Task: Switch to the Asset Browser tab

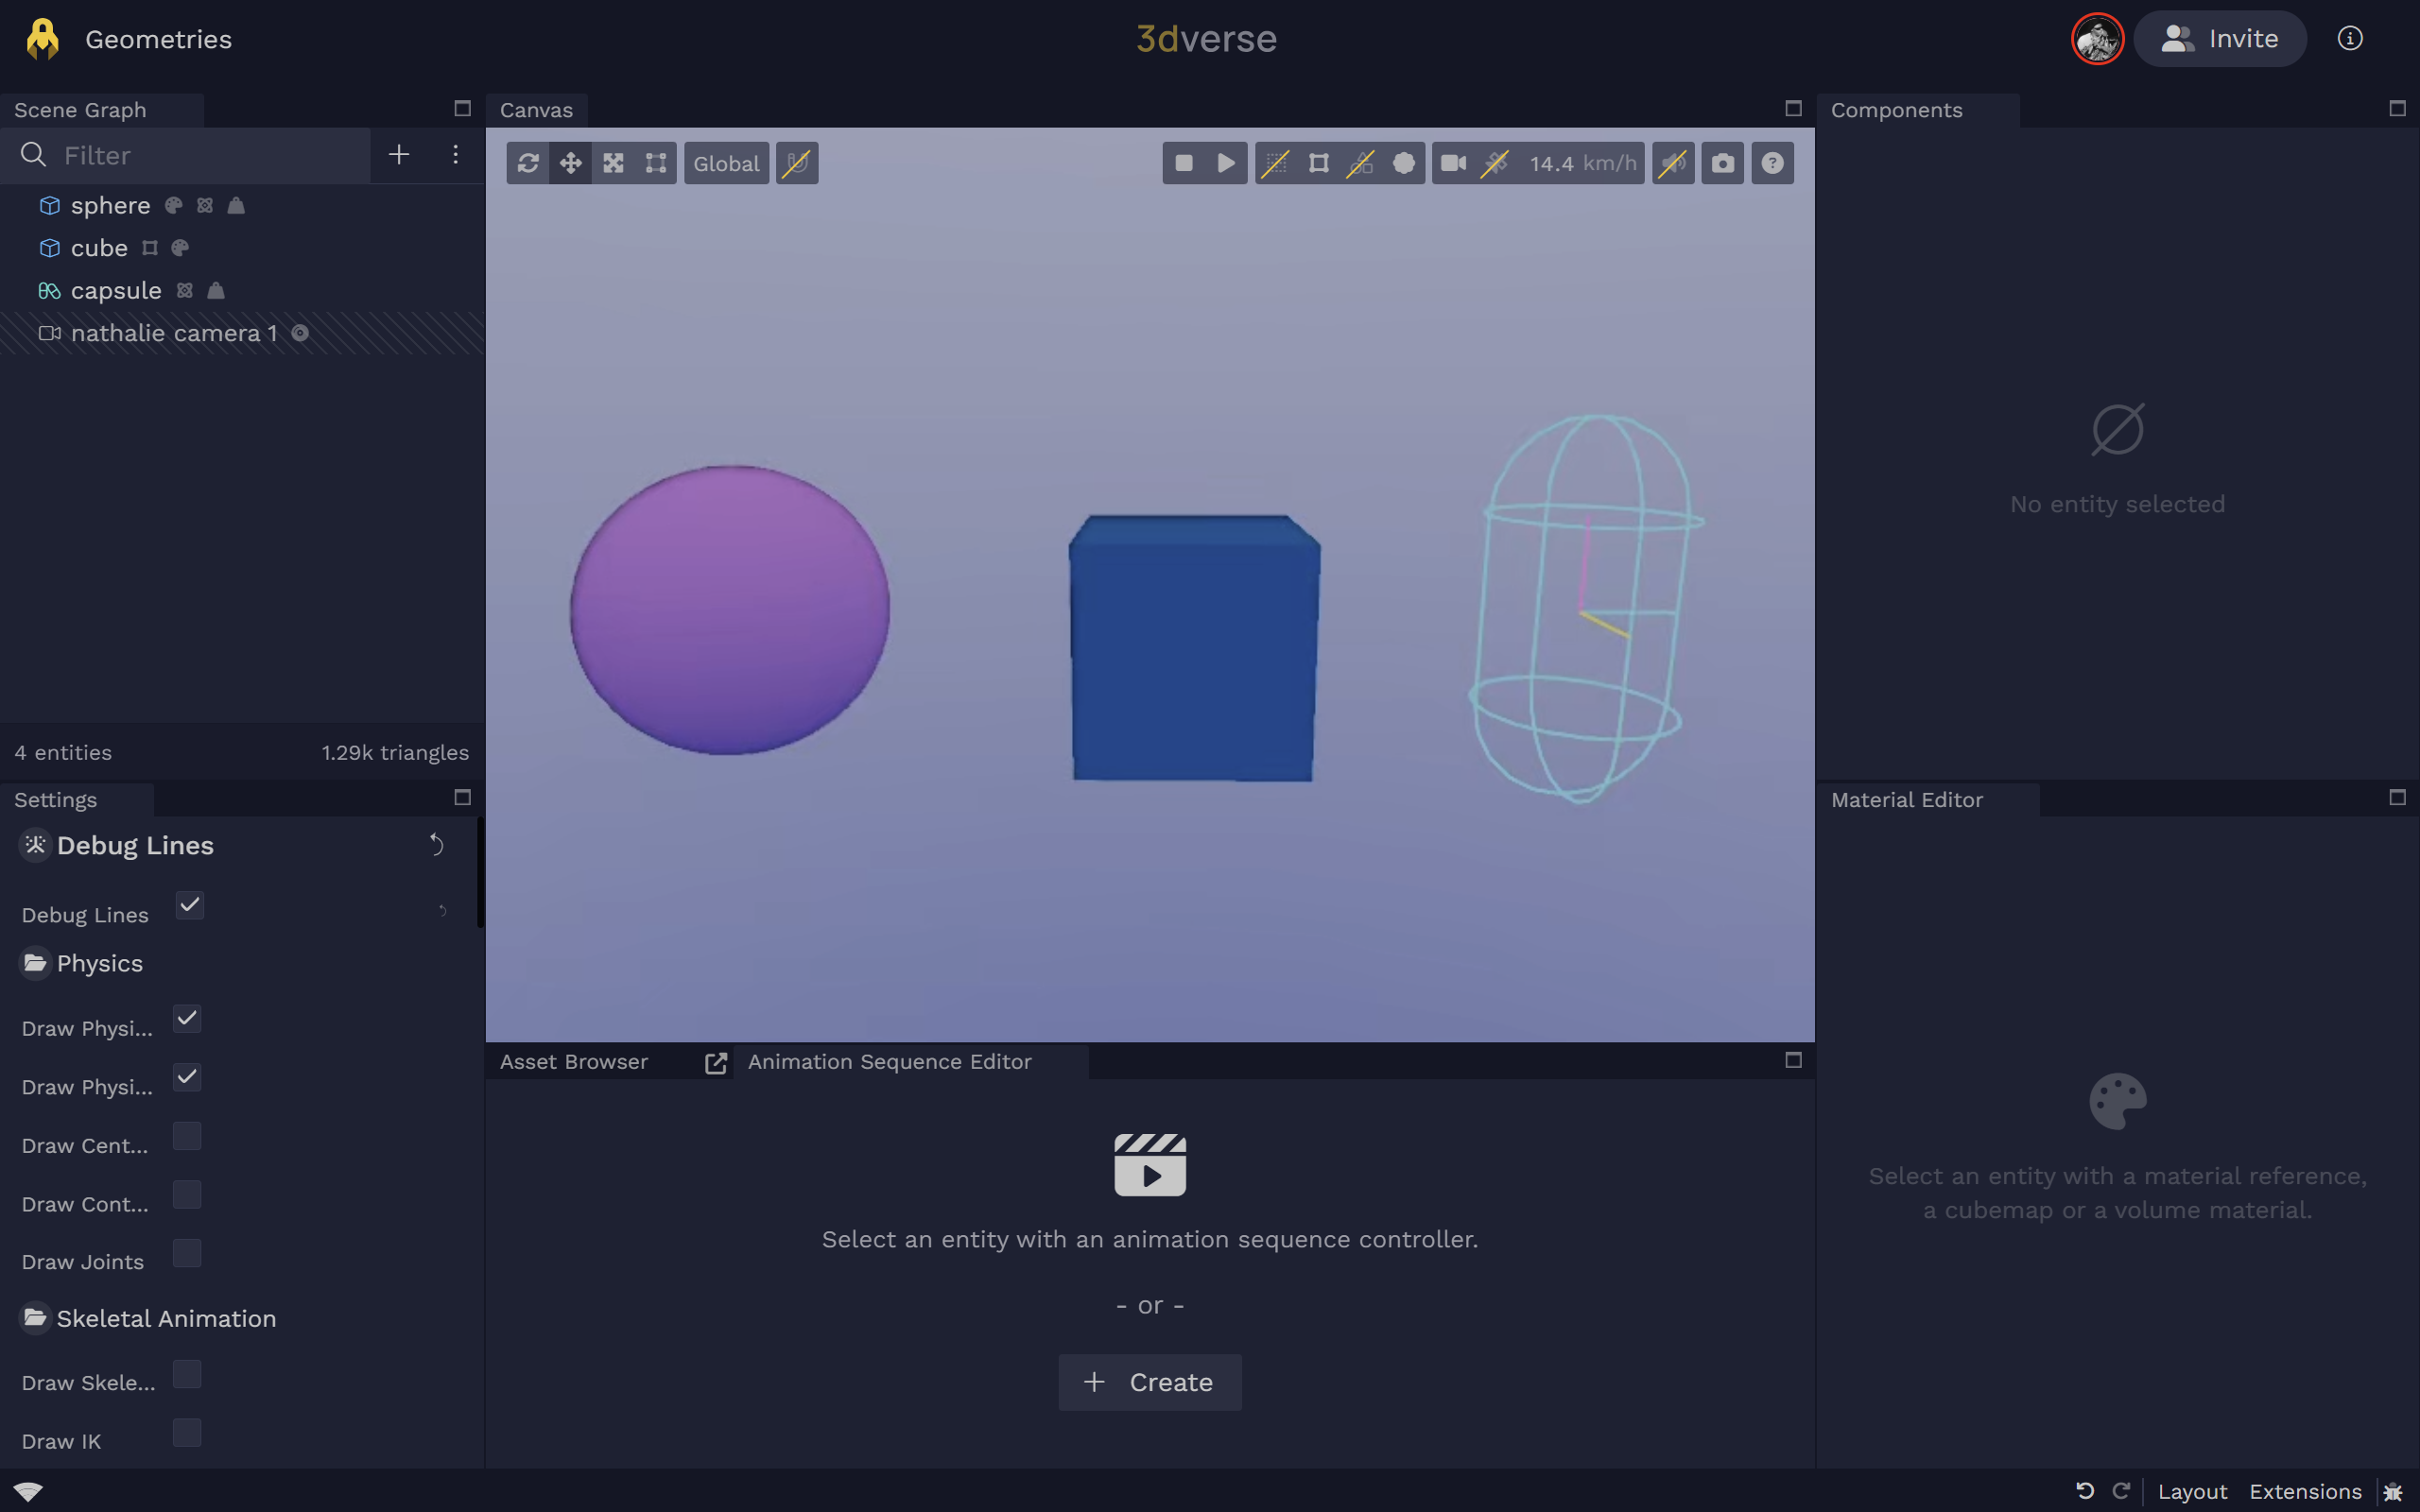Action: tap(574, 1062)
